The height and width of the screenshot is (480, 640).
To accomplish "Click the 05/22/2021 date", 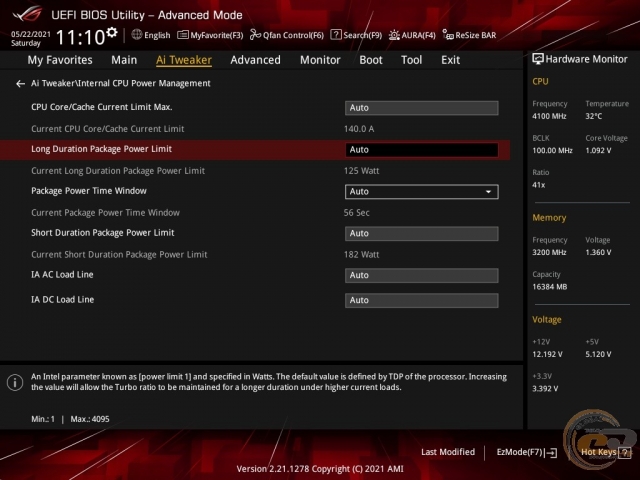I will pyautogui.click(x=31, y=34).
